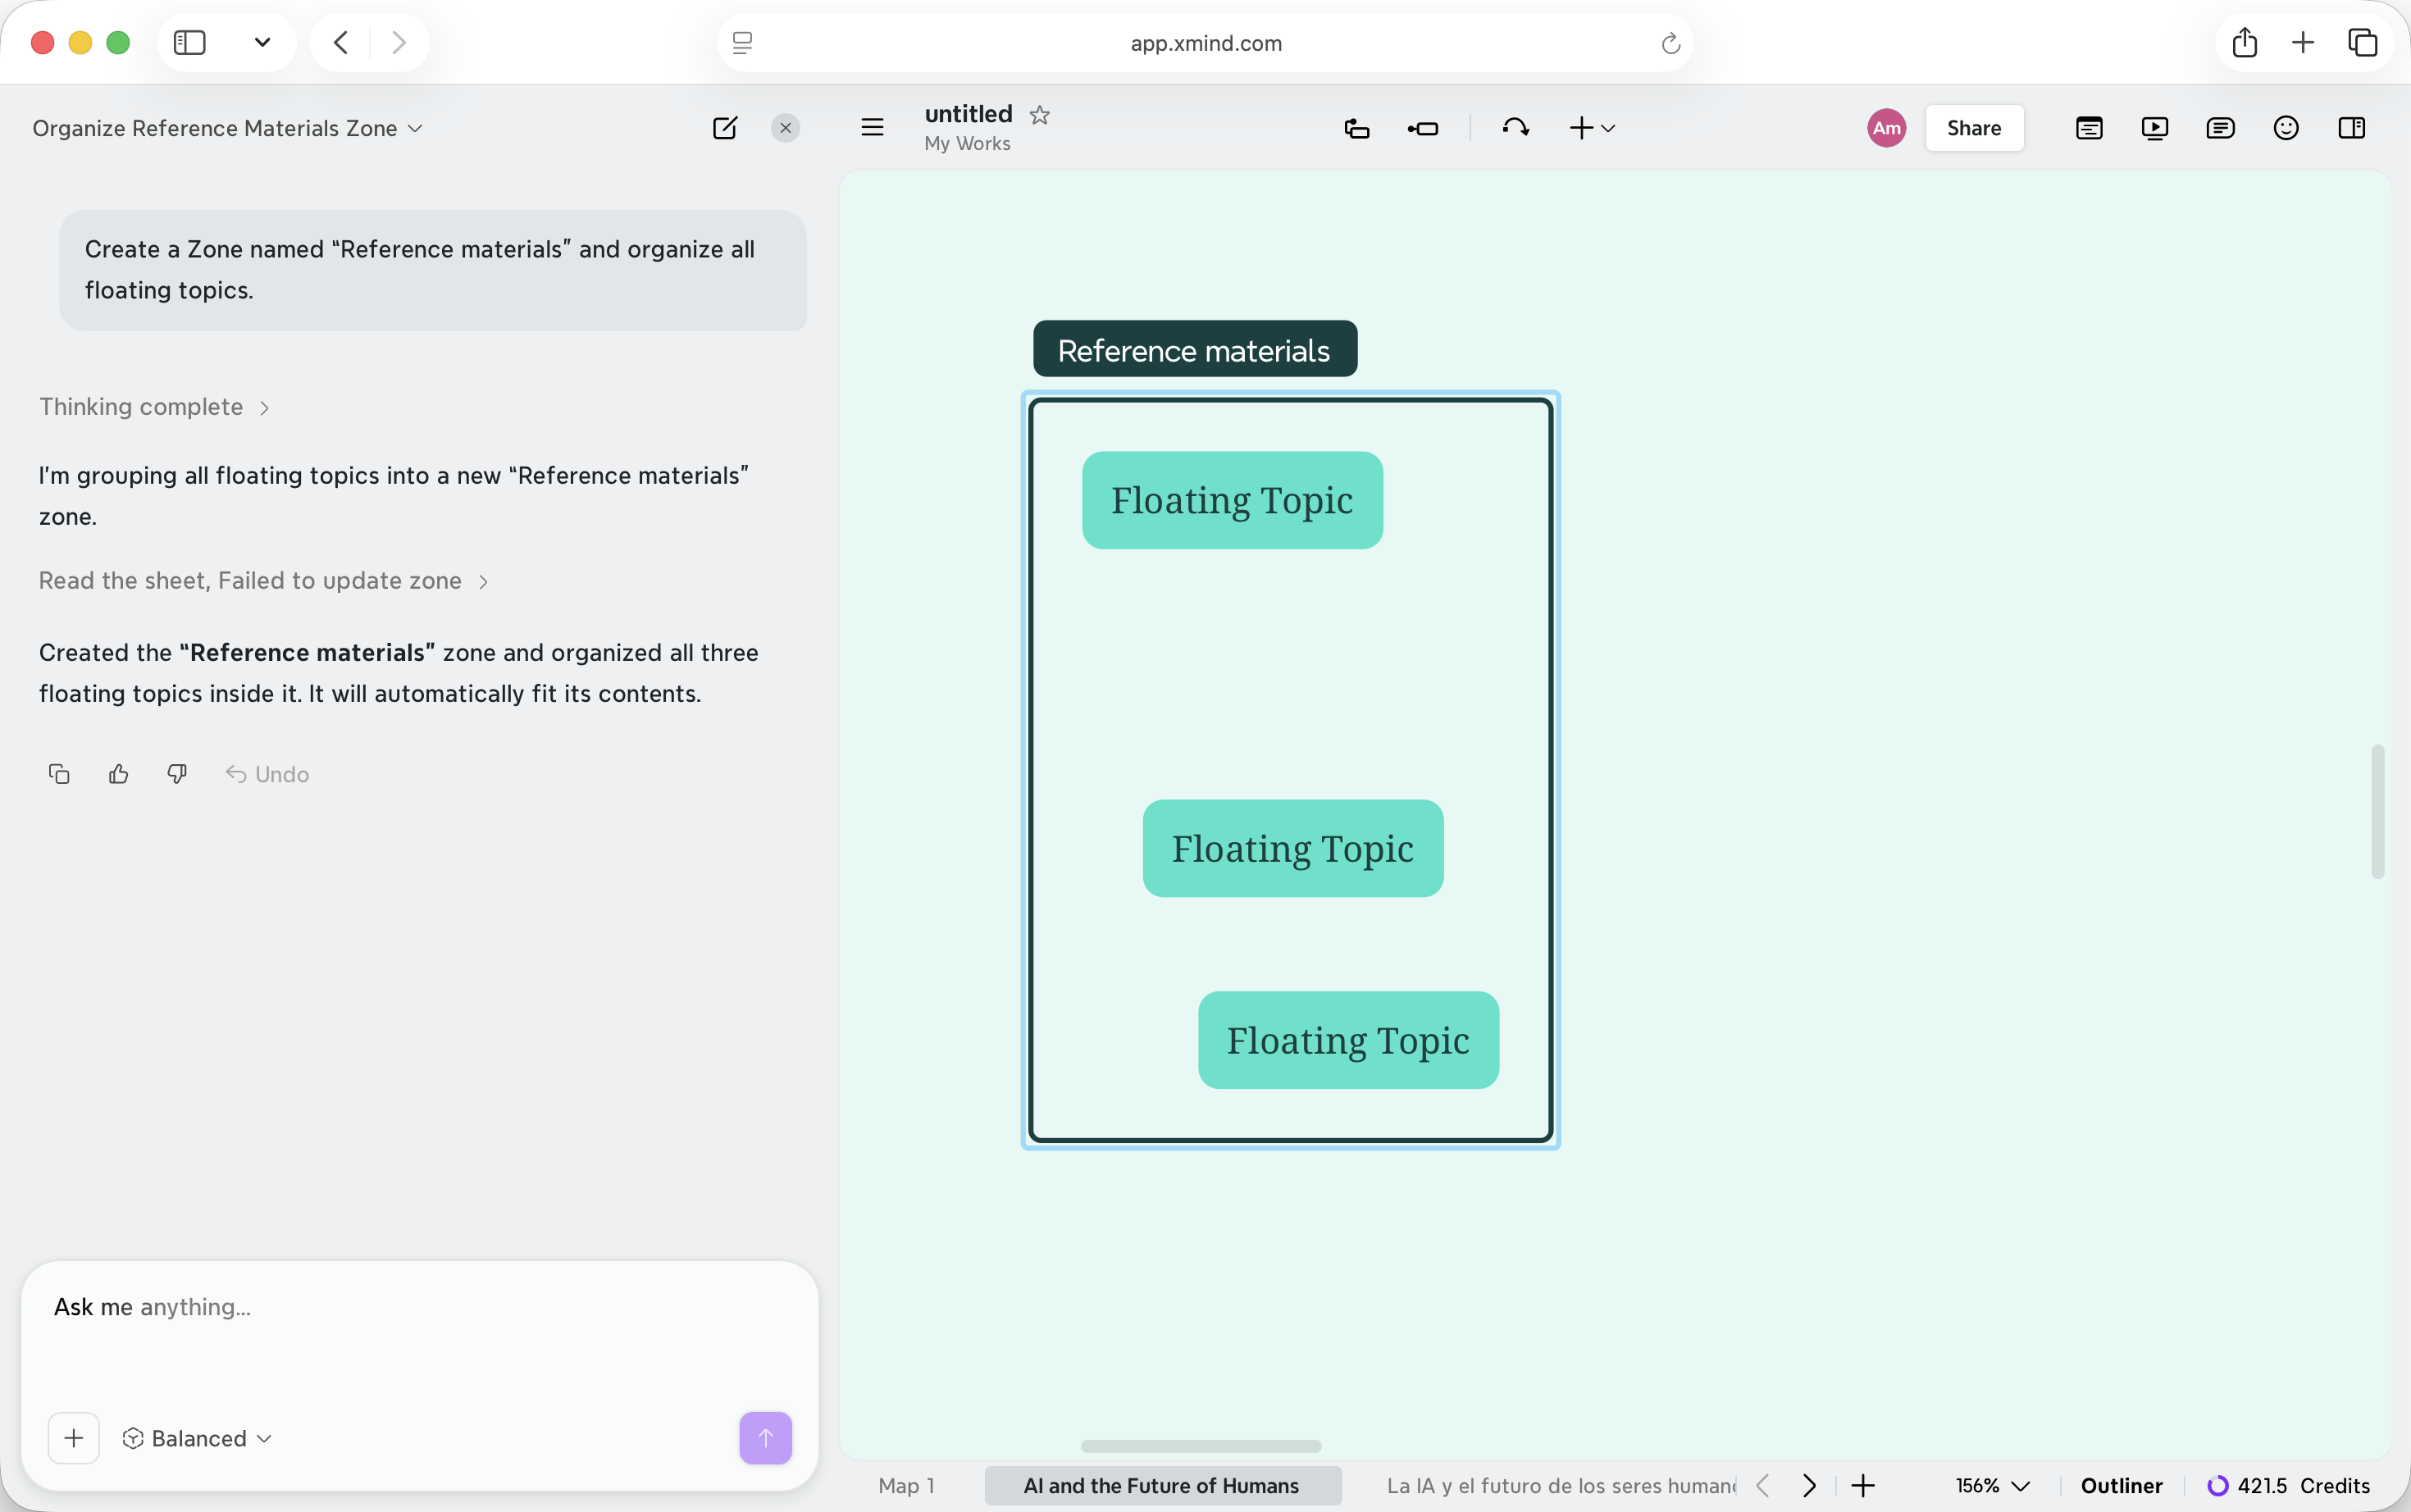The height and width of the screenshot is (1512, 2411).
Task: Open the La IA y el futuro sheet tab
Action: pos(1561,1486)
